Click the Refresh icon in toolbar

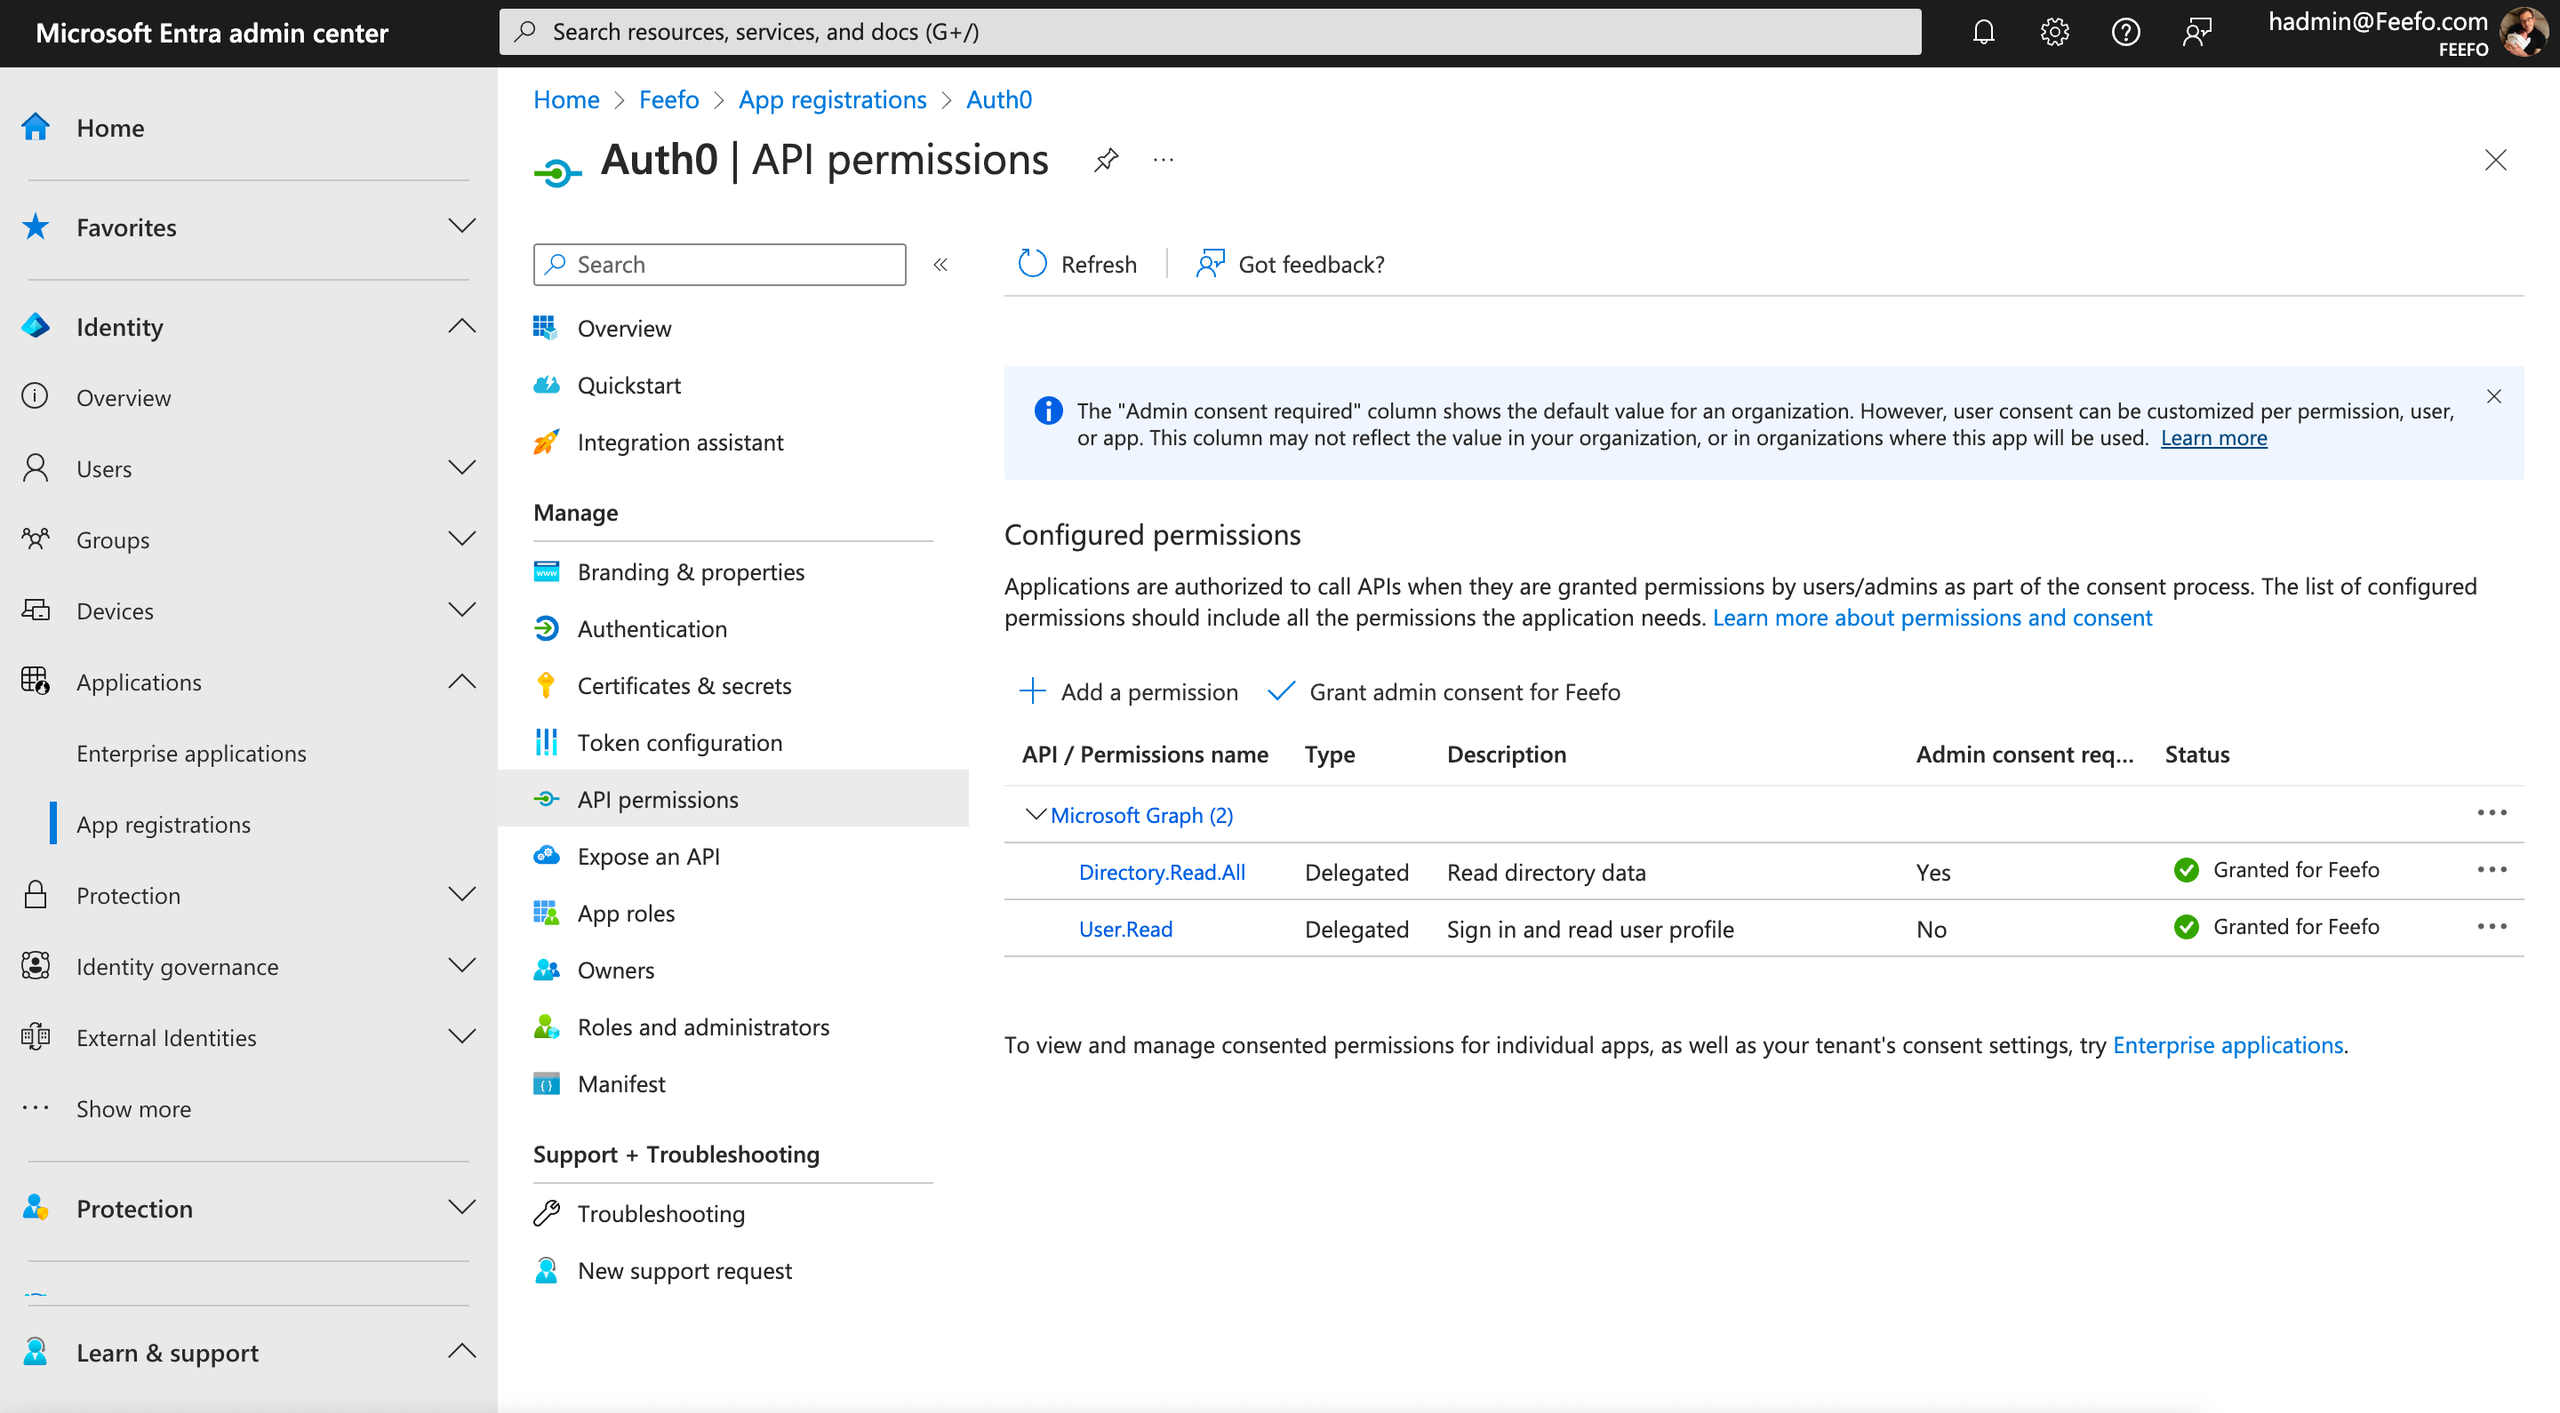click(x=1032, y=264)
